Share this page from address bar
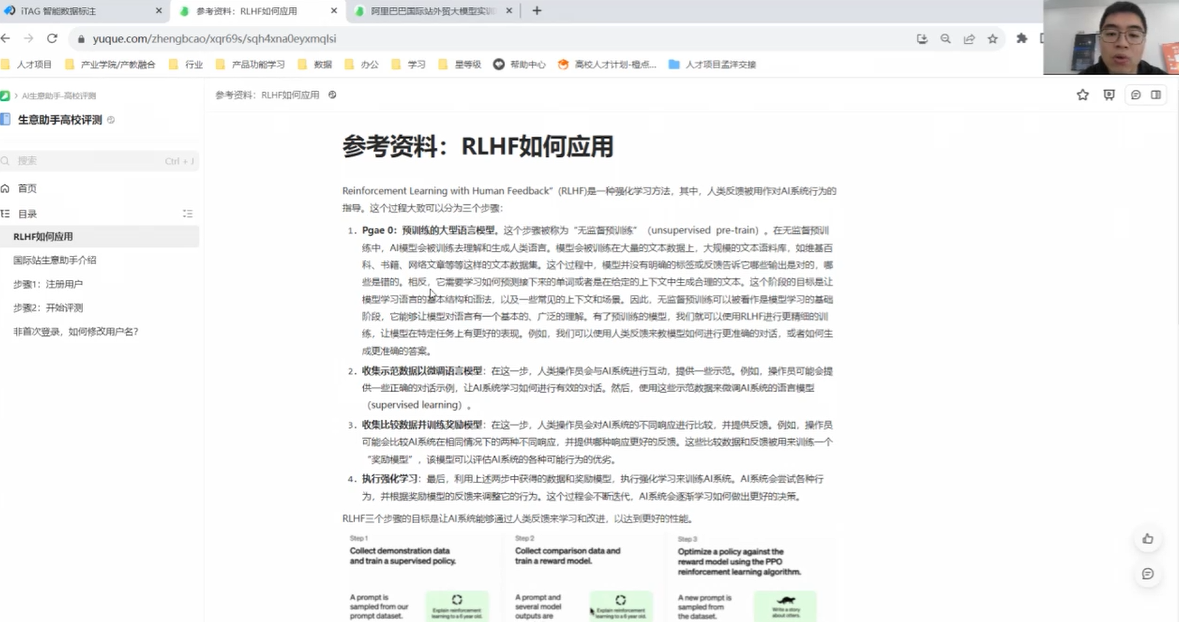Screen dimensions: 1179x622 click(969, 39)
